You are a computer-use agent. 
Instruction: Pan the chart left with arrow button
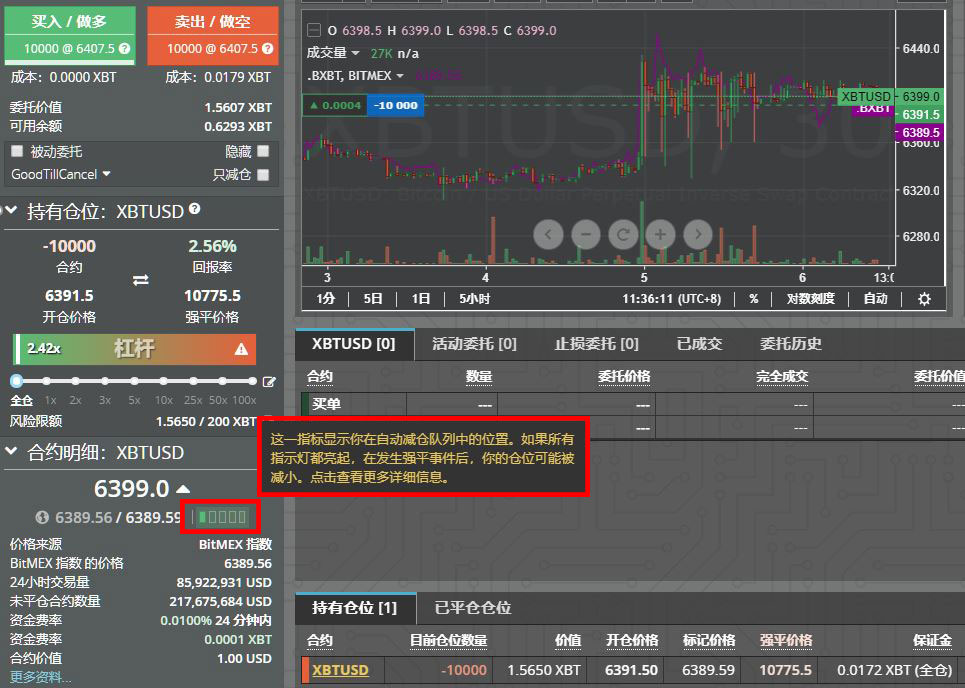pyautogui.click(x=548, y=234)
